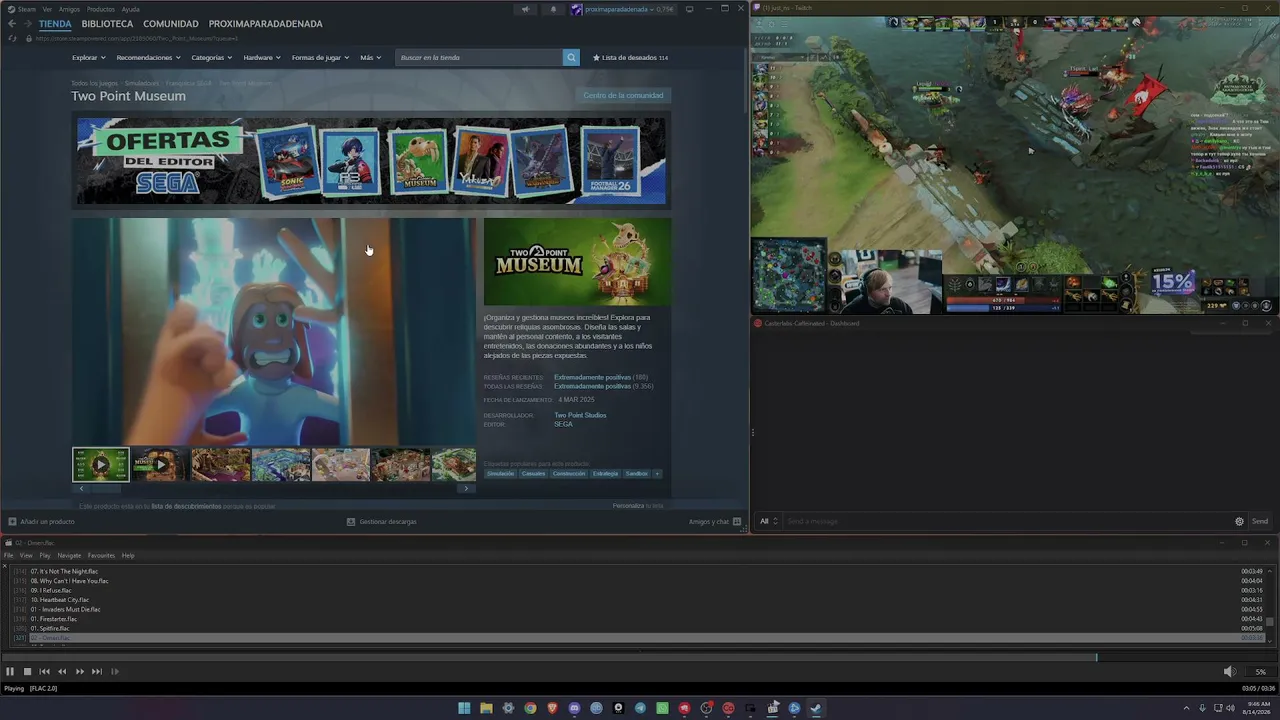
Task: Switch to the TIENDA tab
Action: (55, 24)
